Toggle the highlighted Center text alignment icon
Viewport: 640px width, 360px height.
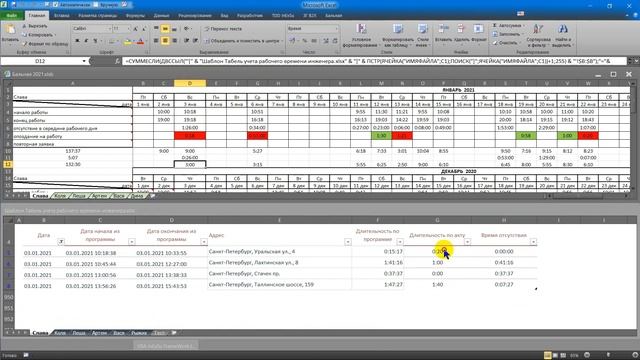165,41
